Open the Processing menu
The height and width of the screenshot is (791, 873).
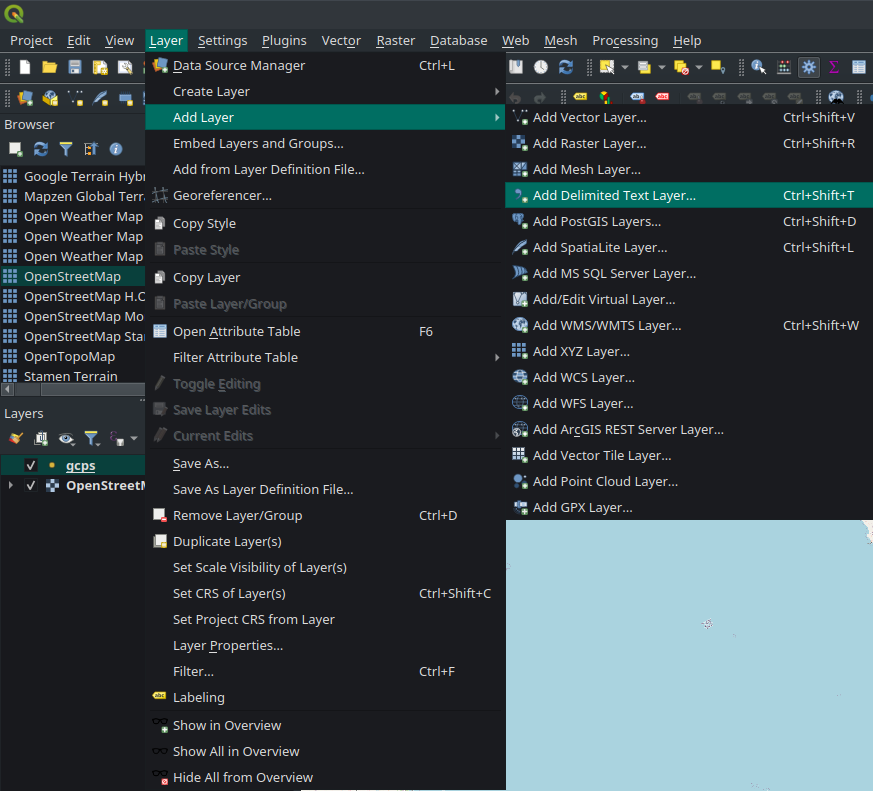(x=625, y=41)
